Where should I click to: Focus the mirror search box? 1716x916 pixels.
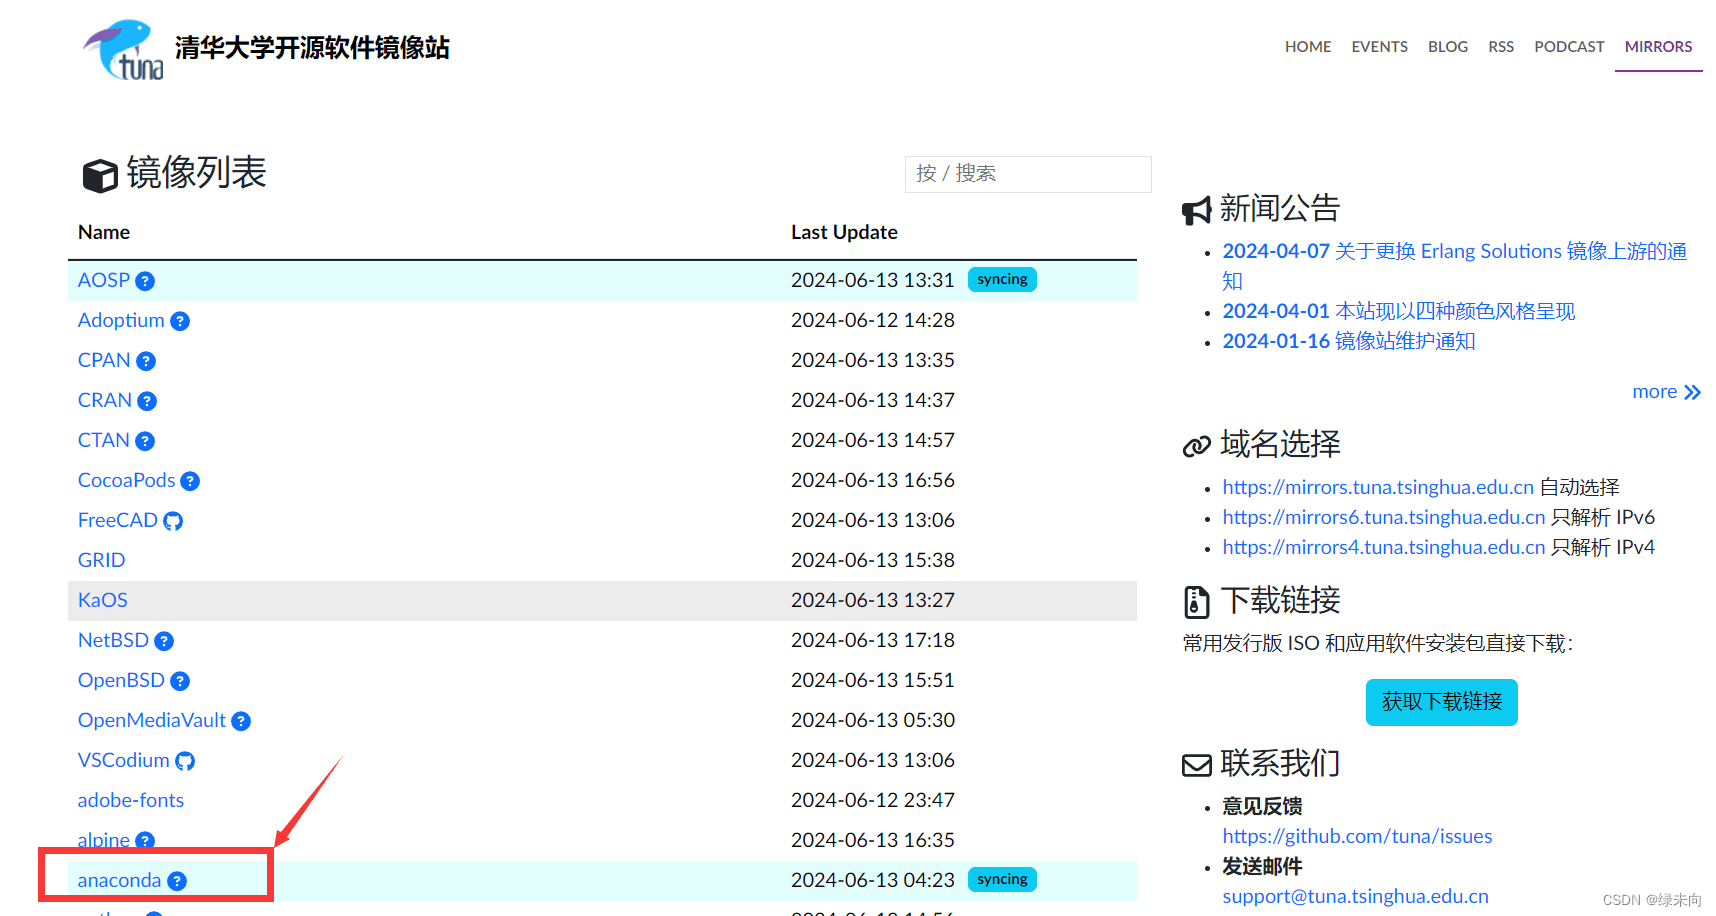[x=1028, y=174]
